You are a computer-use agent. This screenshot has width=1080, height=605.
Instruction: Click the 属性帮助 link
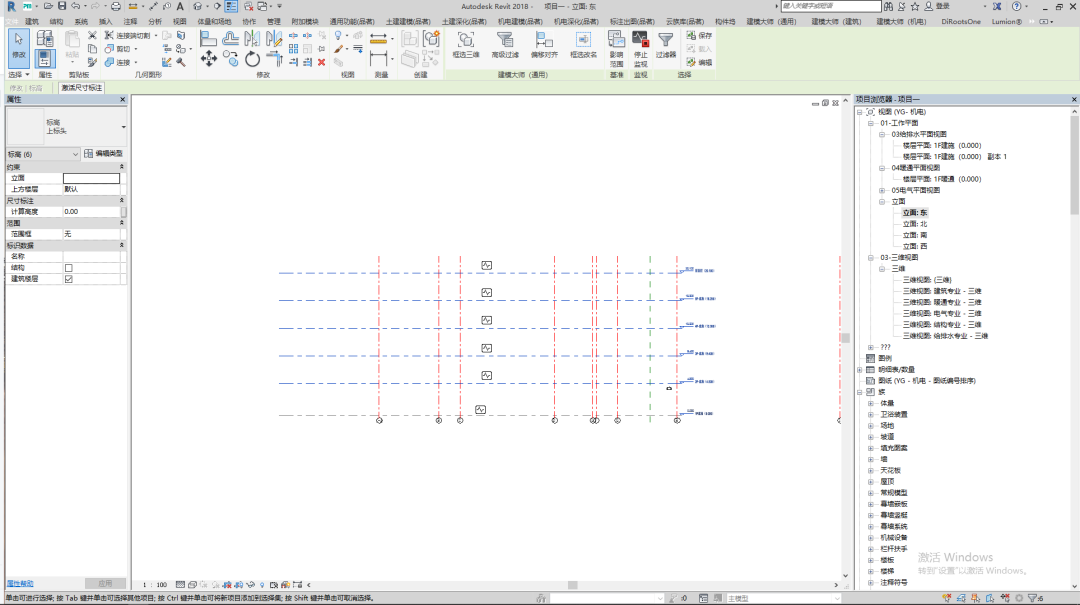(x=20, y=584)
